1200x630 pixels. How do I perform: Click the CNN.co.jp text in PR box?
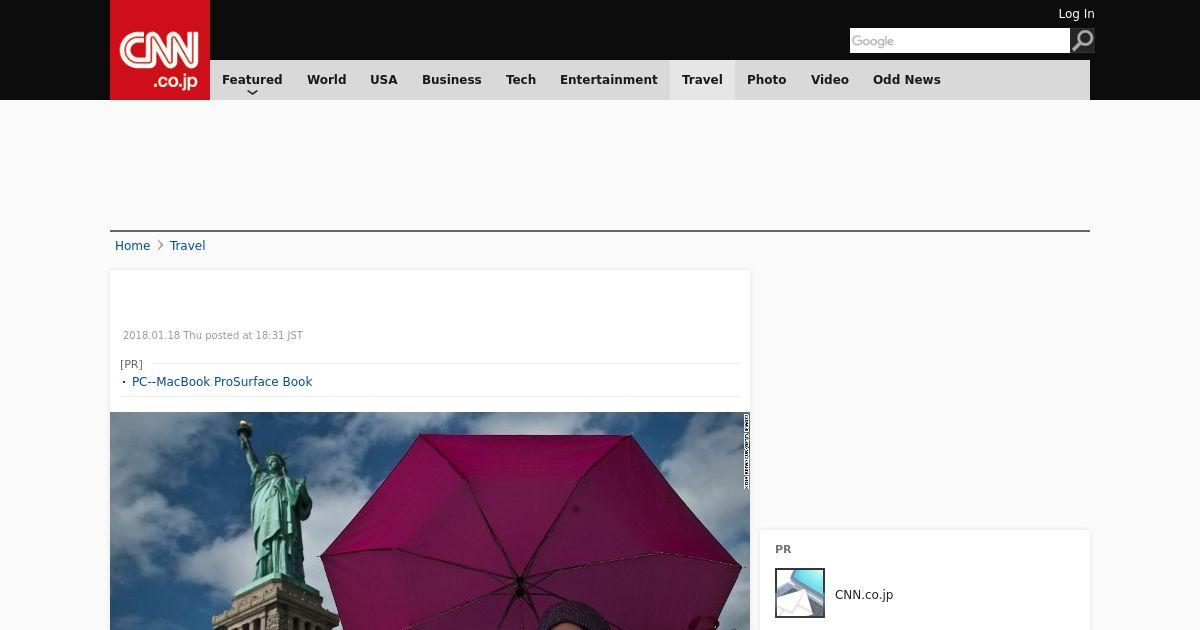pyautogui.click(x=864, y=595)
